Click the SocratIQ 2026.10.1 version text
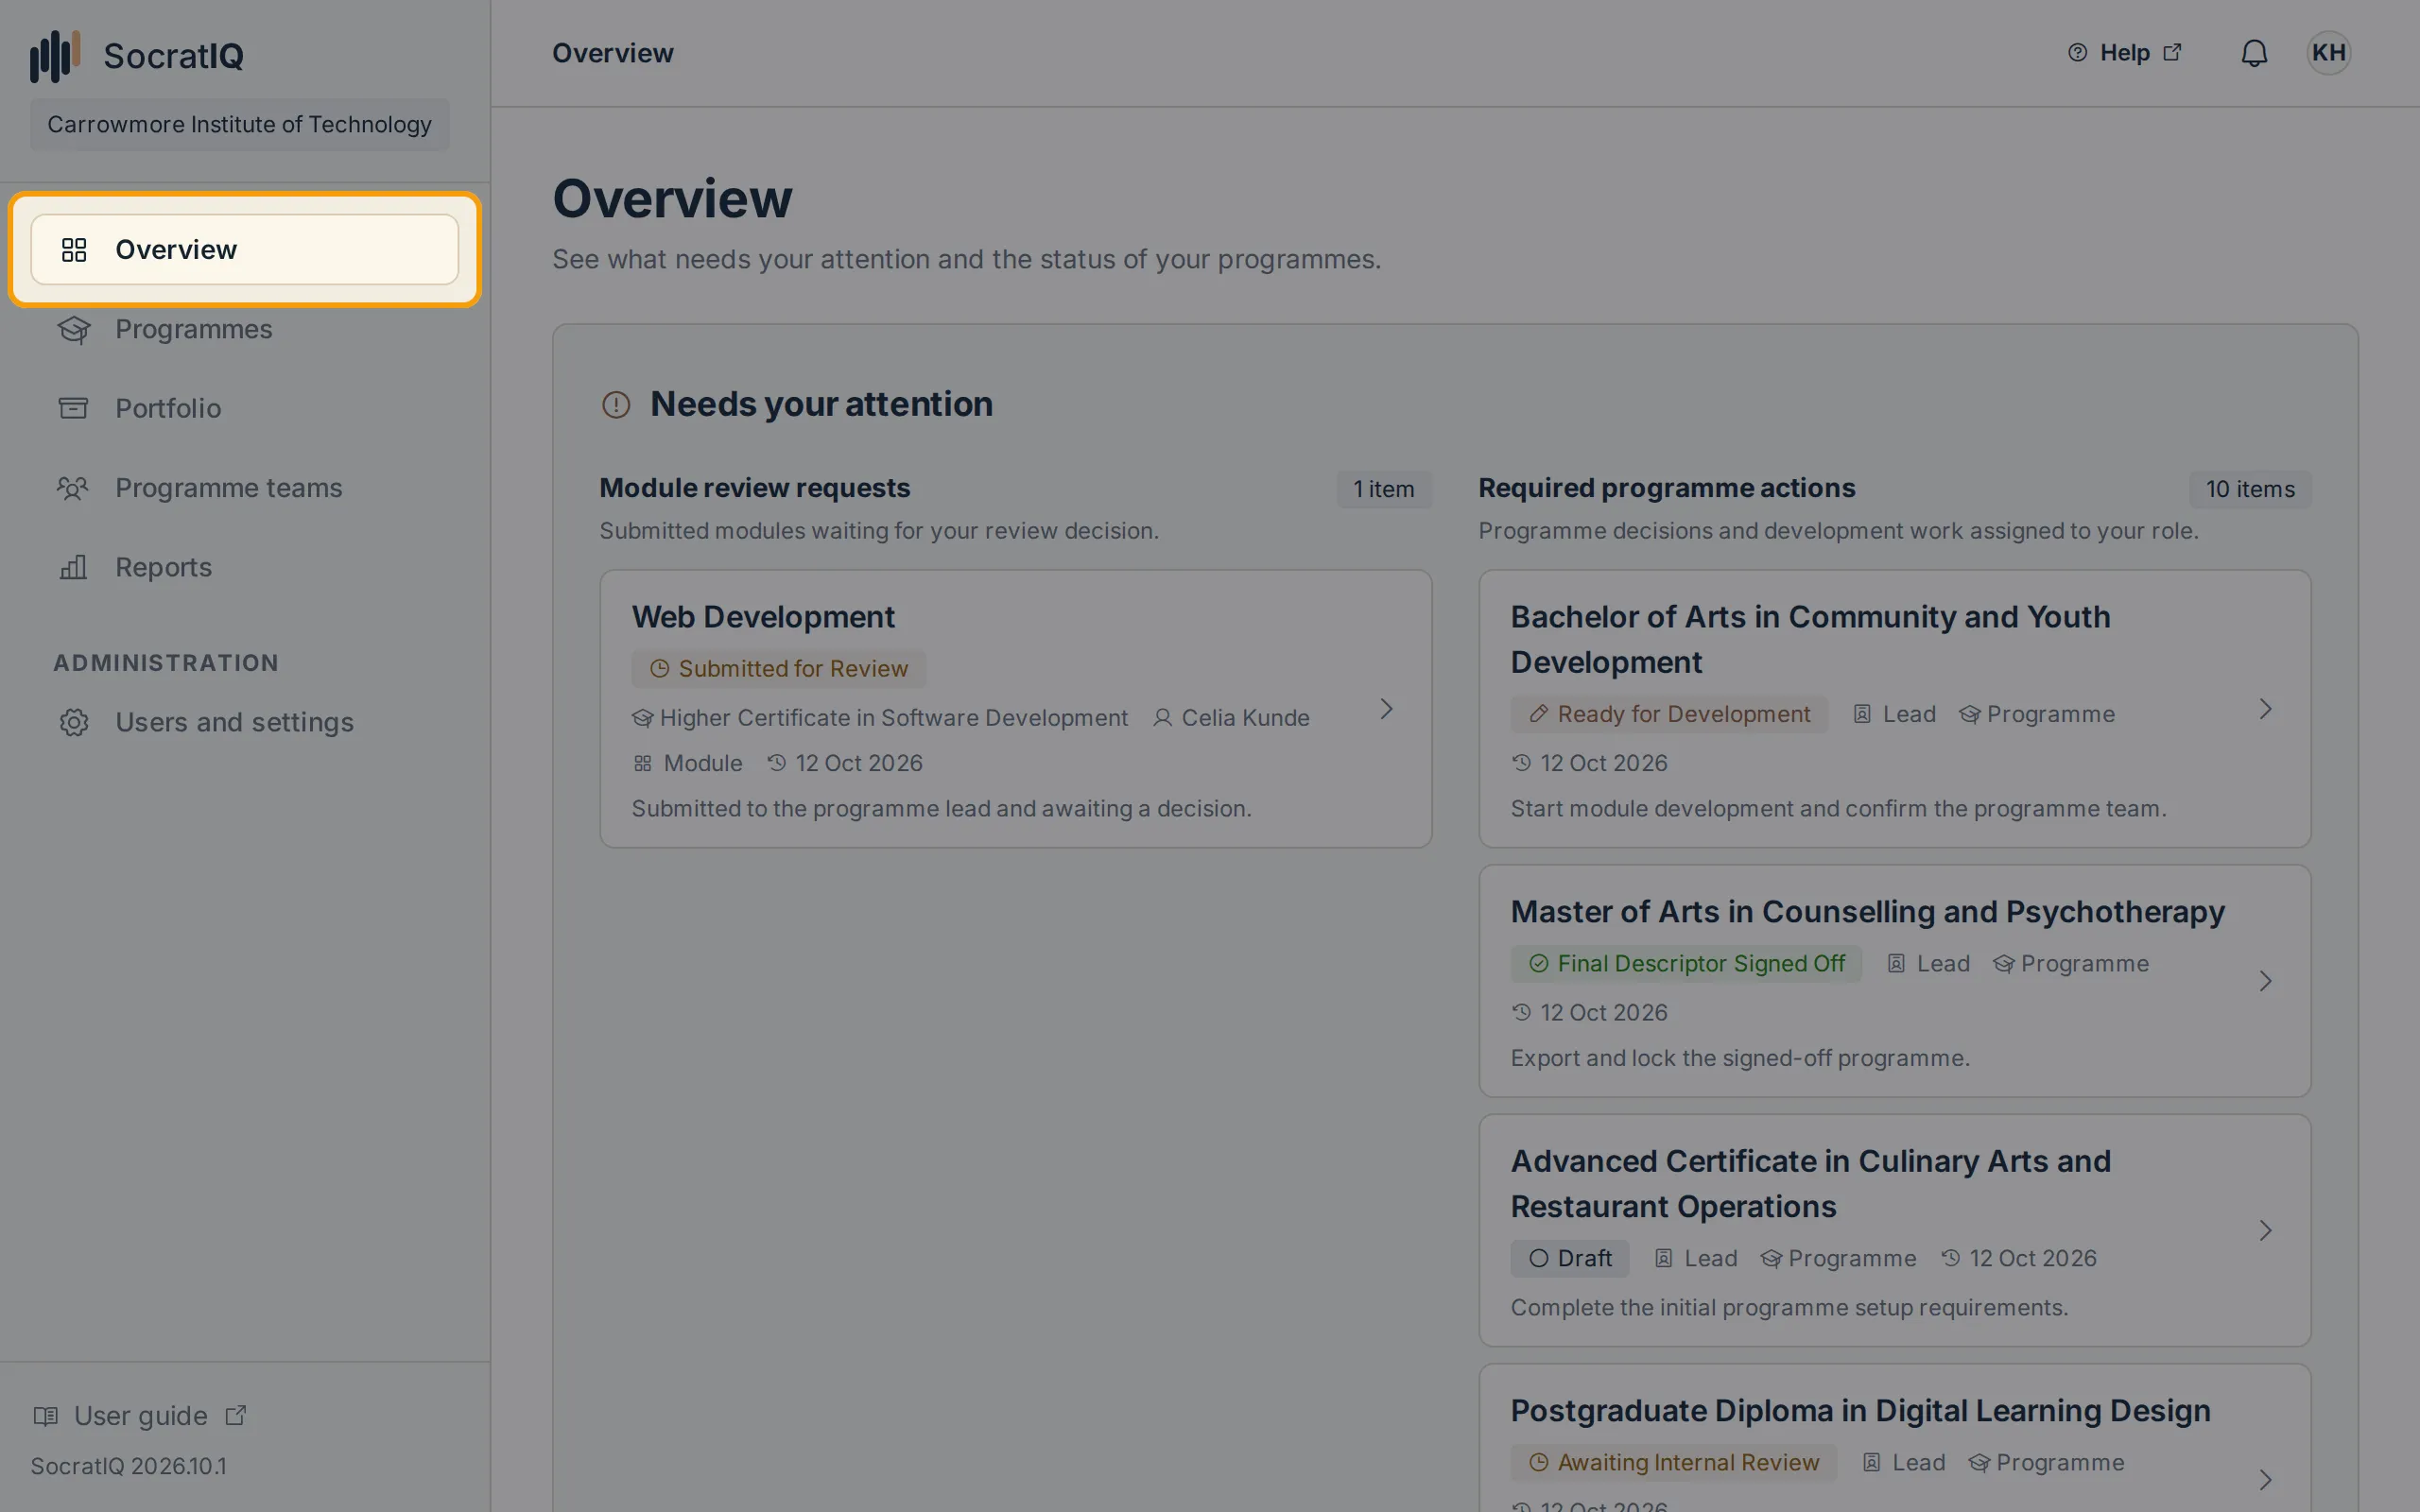Image resolution: width=2420 pixels, height=1512 pixels. click(x=129, y=1466)
